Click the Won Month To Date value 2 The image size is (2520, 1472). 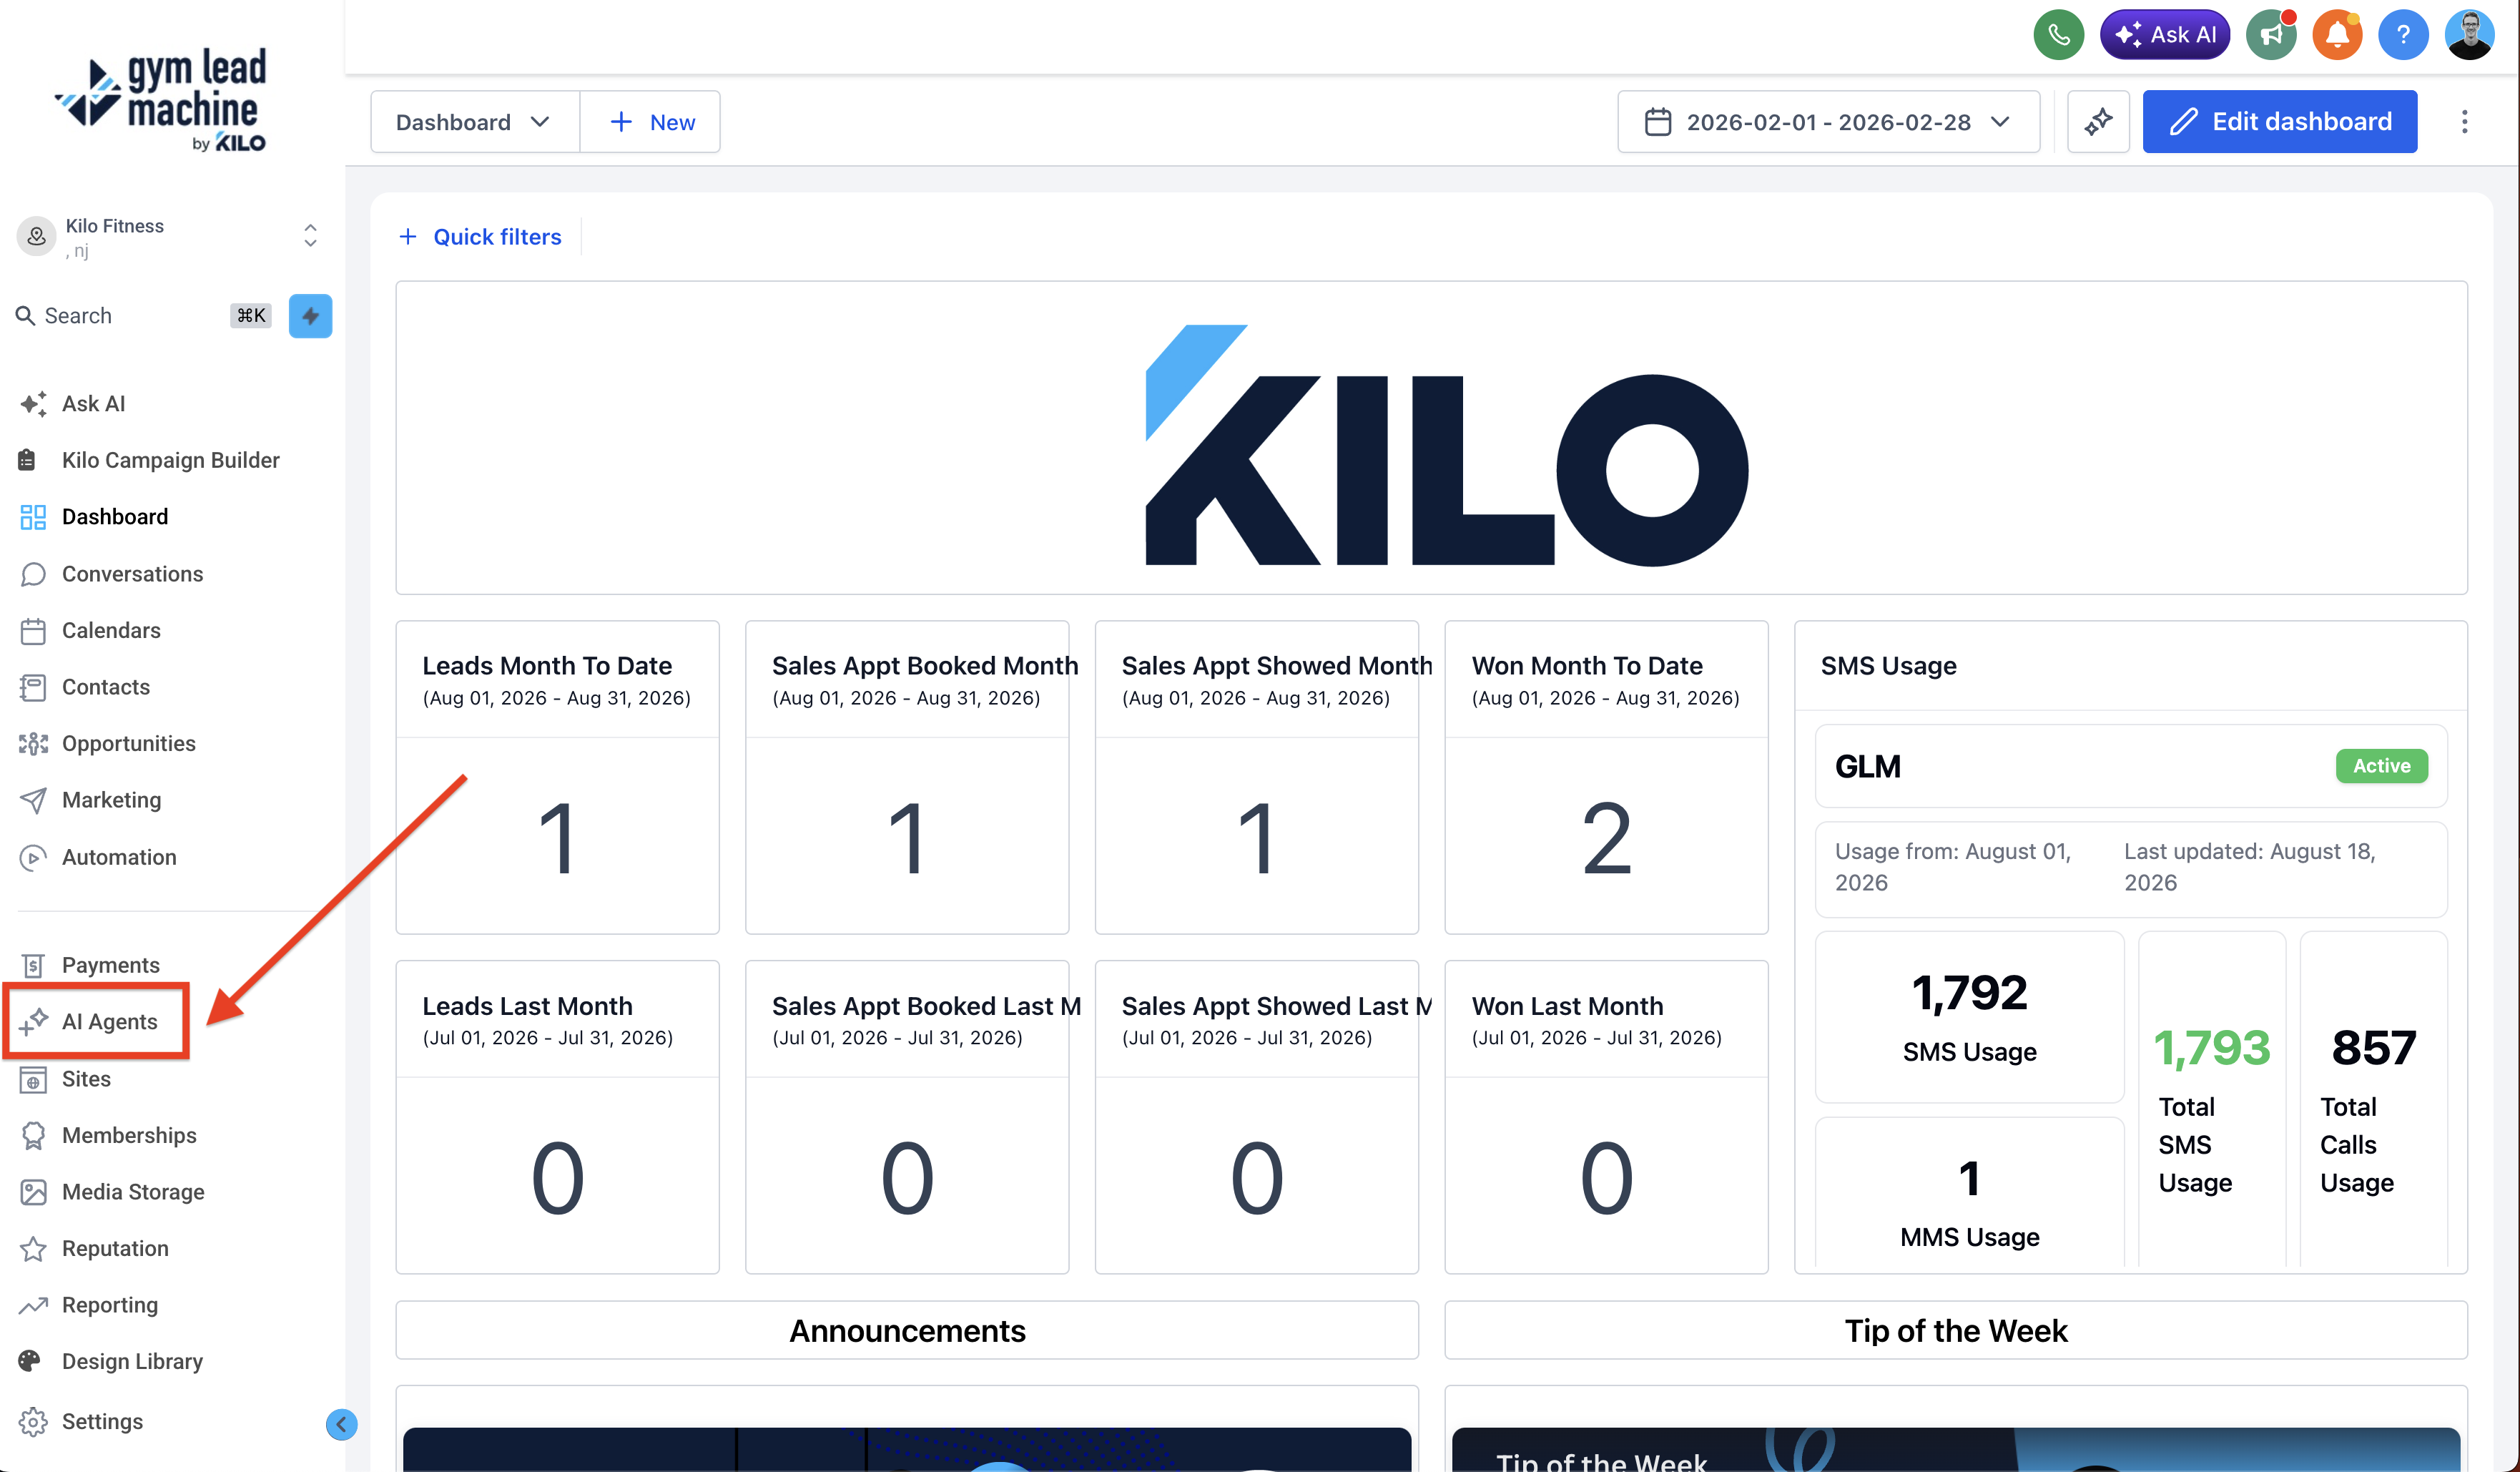(x=1606, y=838)
